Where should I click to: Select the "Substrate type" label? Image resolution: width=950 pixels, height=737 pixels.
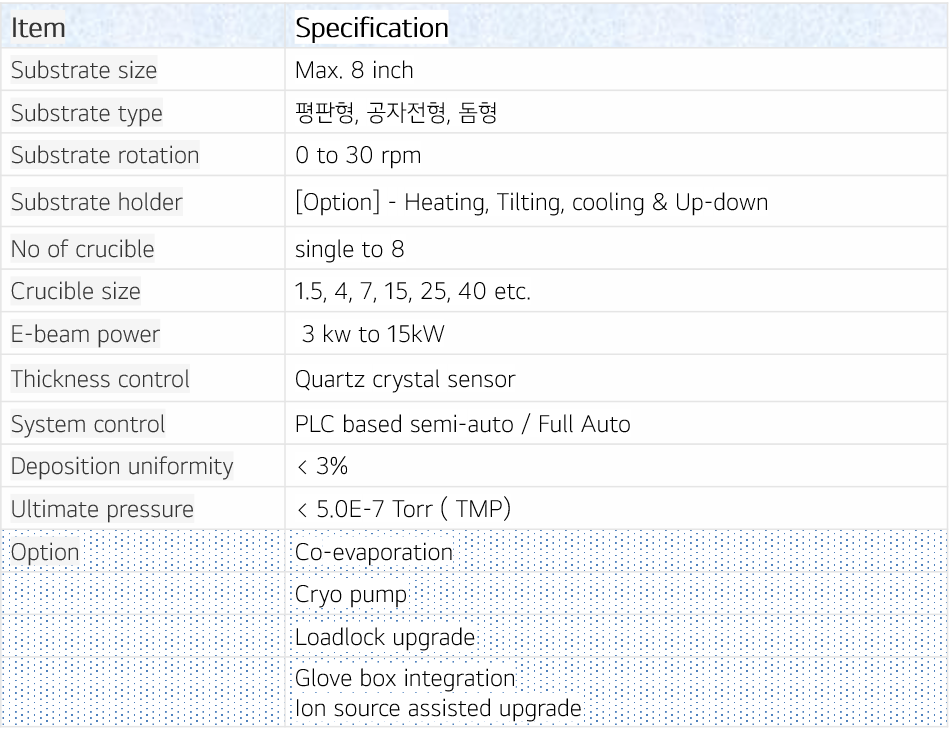click(86, 114)
